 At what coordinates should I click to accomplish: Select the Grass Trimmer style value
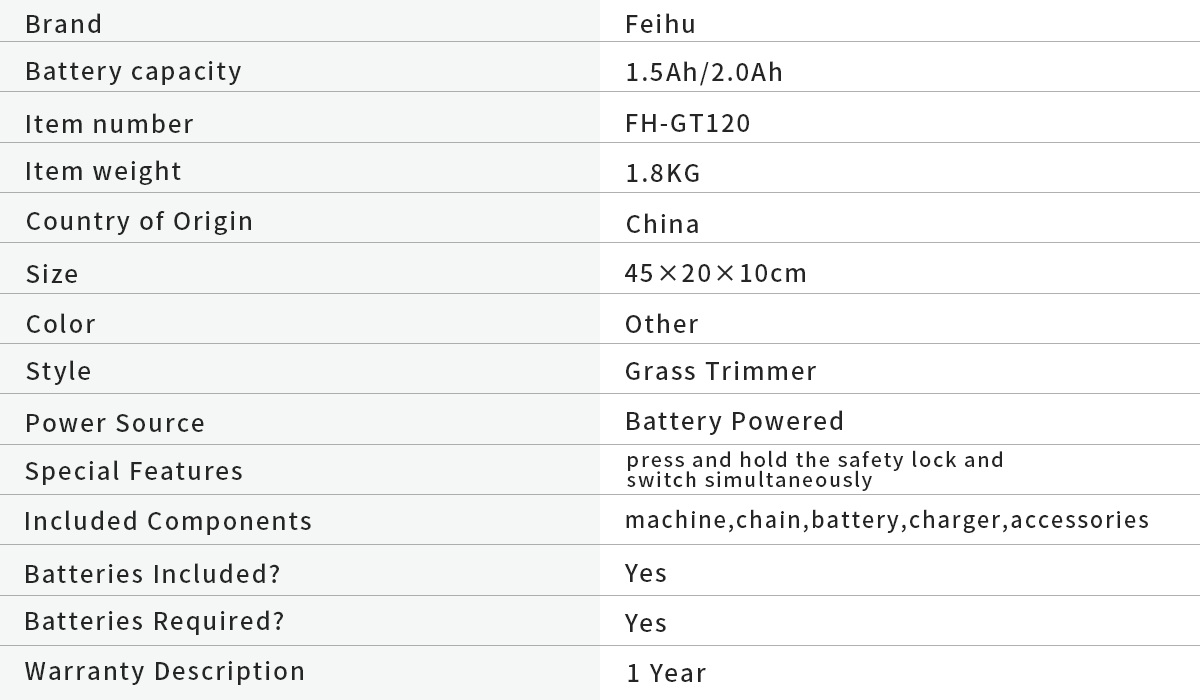(x=720, y=371)
